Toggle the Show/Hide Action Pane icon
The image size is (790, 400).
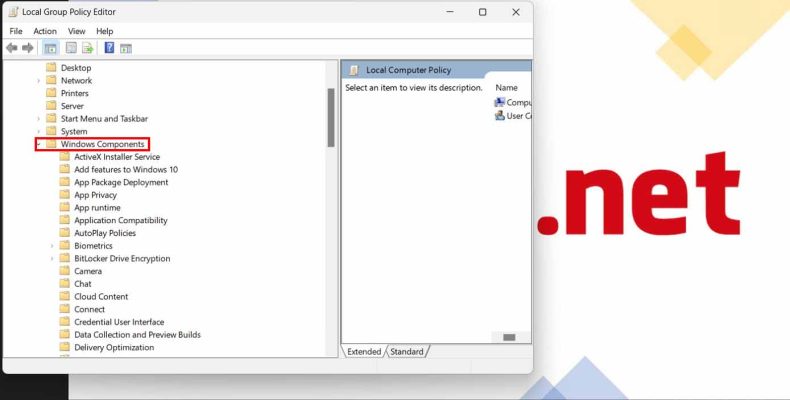125,48
